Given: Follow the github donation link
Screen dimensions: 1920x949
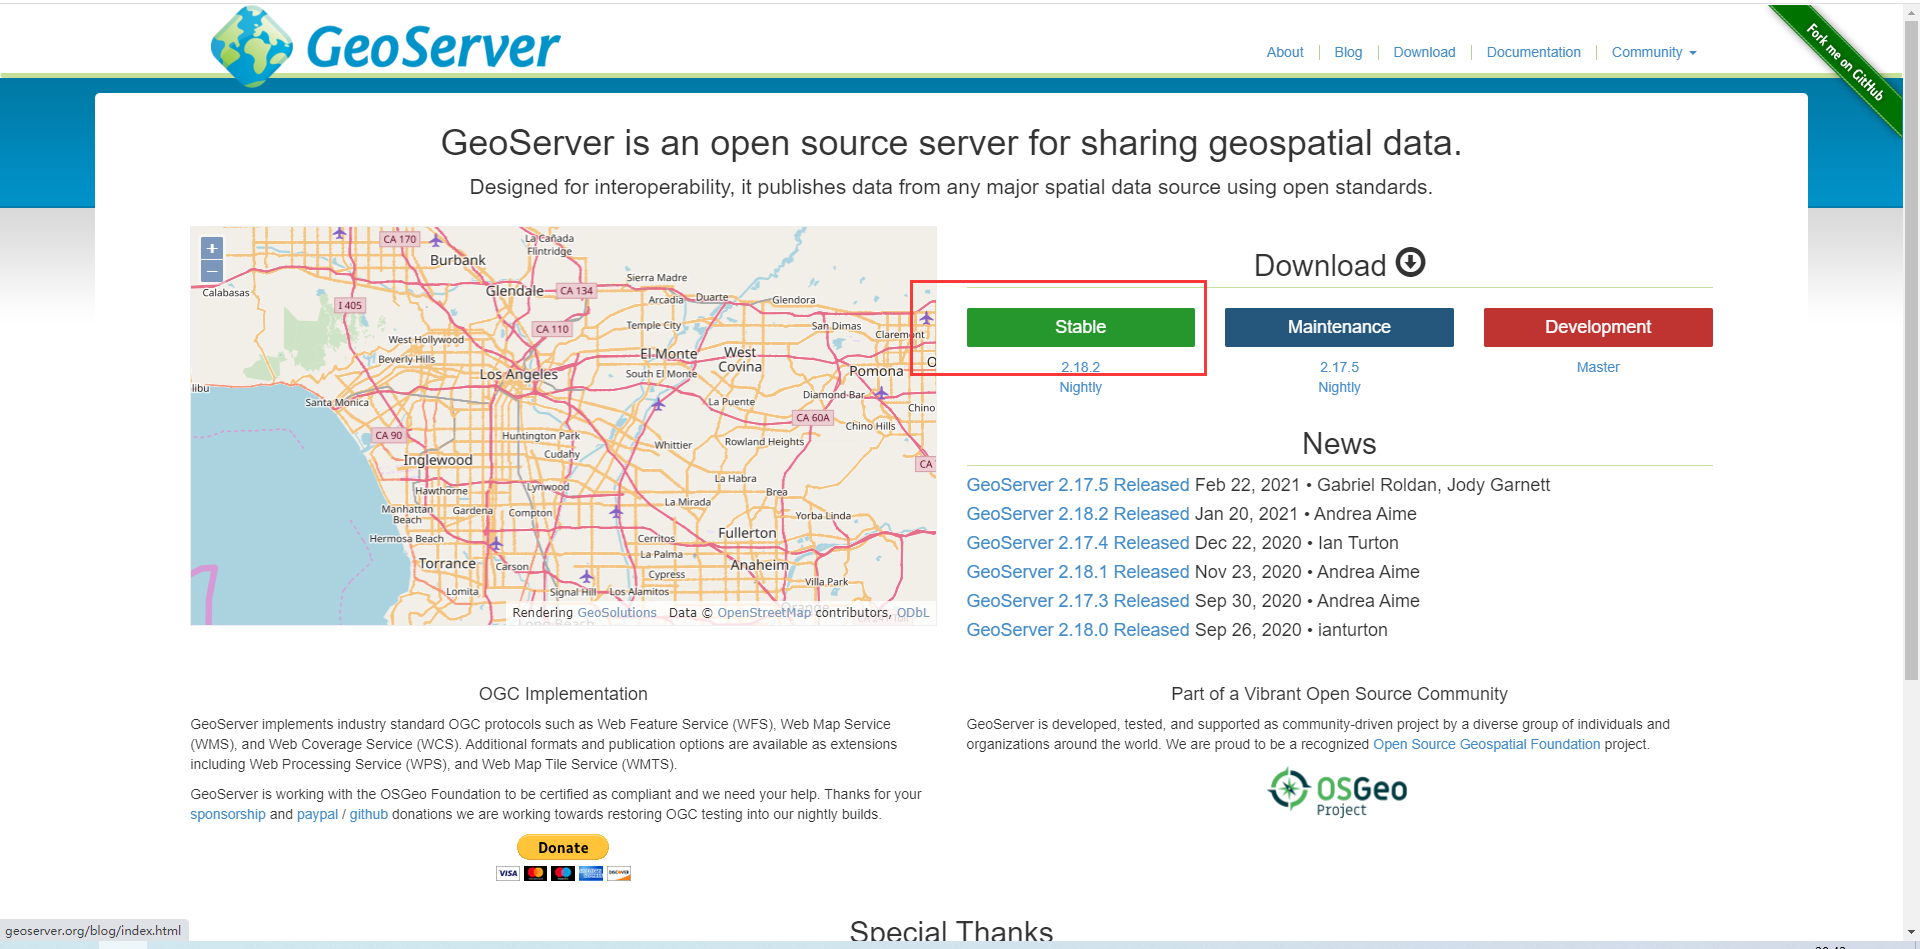Looking at the screenshot, I should [x=369, y=814].
